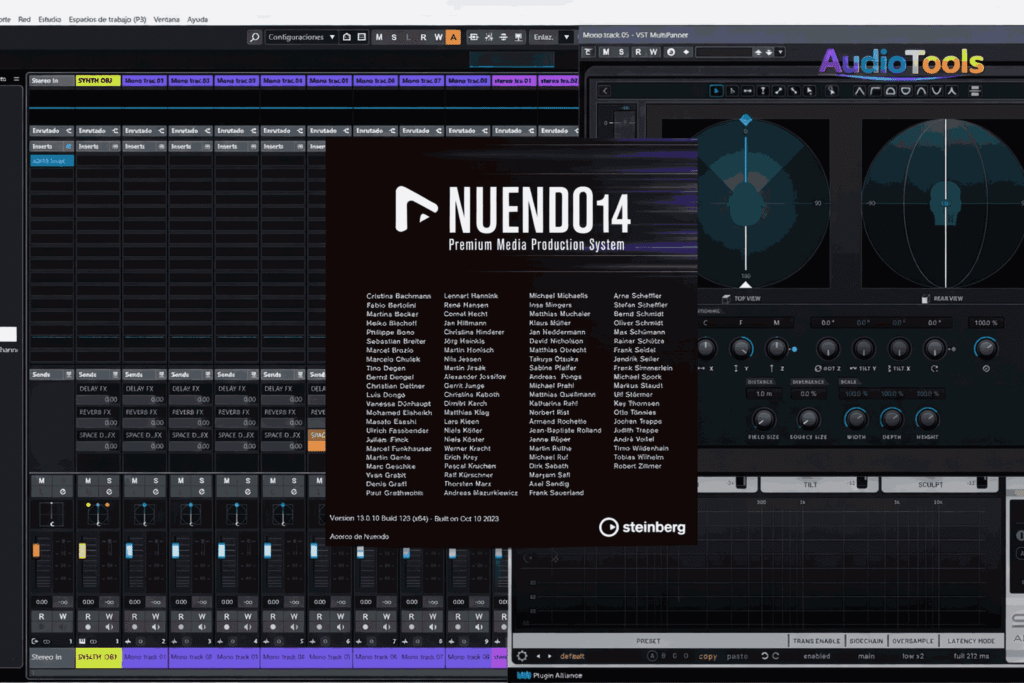Activate the global Mute button in the toolbar
The width and height of the screenshot is (1024, 683).
[x=379, y=37]
